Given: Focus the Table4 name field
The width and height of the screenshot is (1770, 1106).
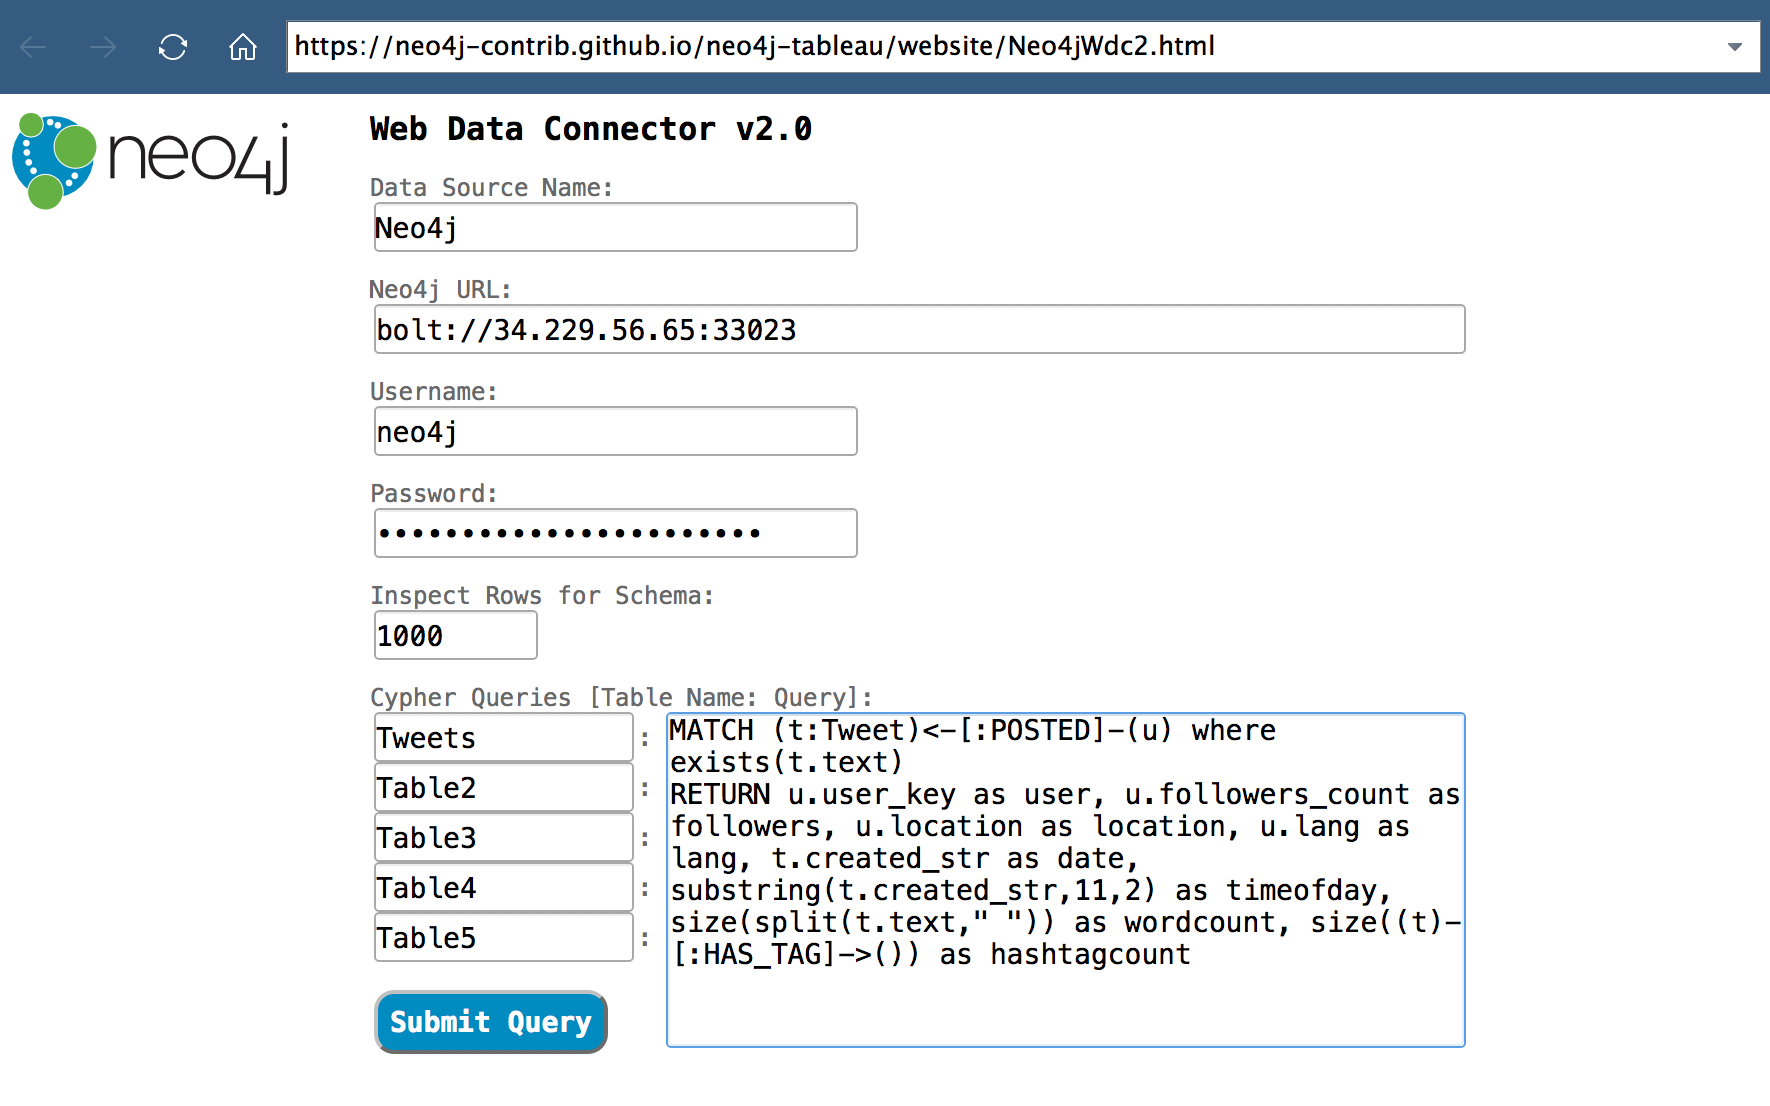Looking at the screenshot, I should (503, 888).
